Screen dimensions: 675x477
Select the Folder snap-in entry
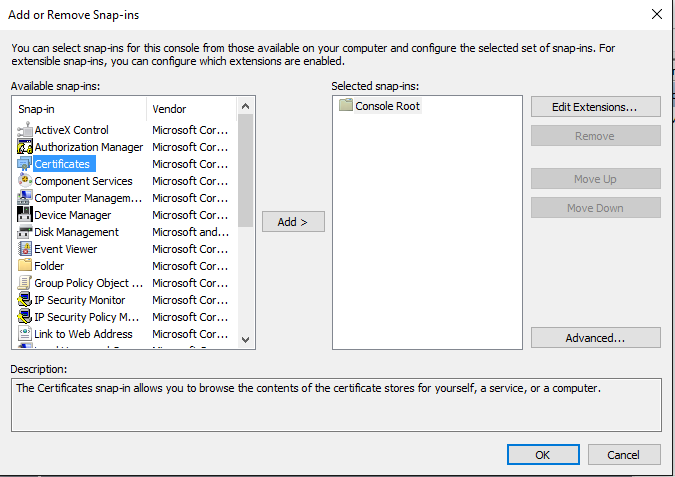pyautogui.click(x=49, y=266)
